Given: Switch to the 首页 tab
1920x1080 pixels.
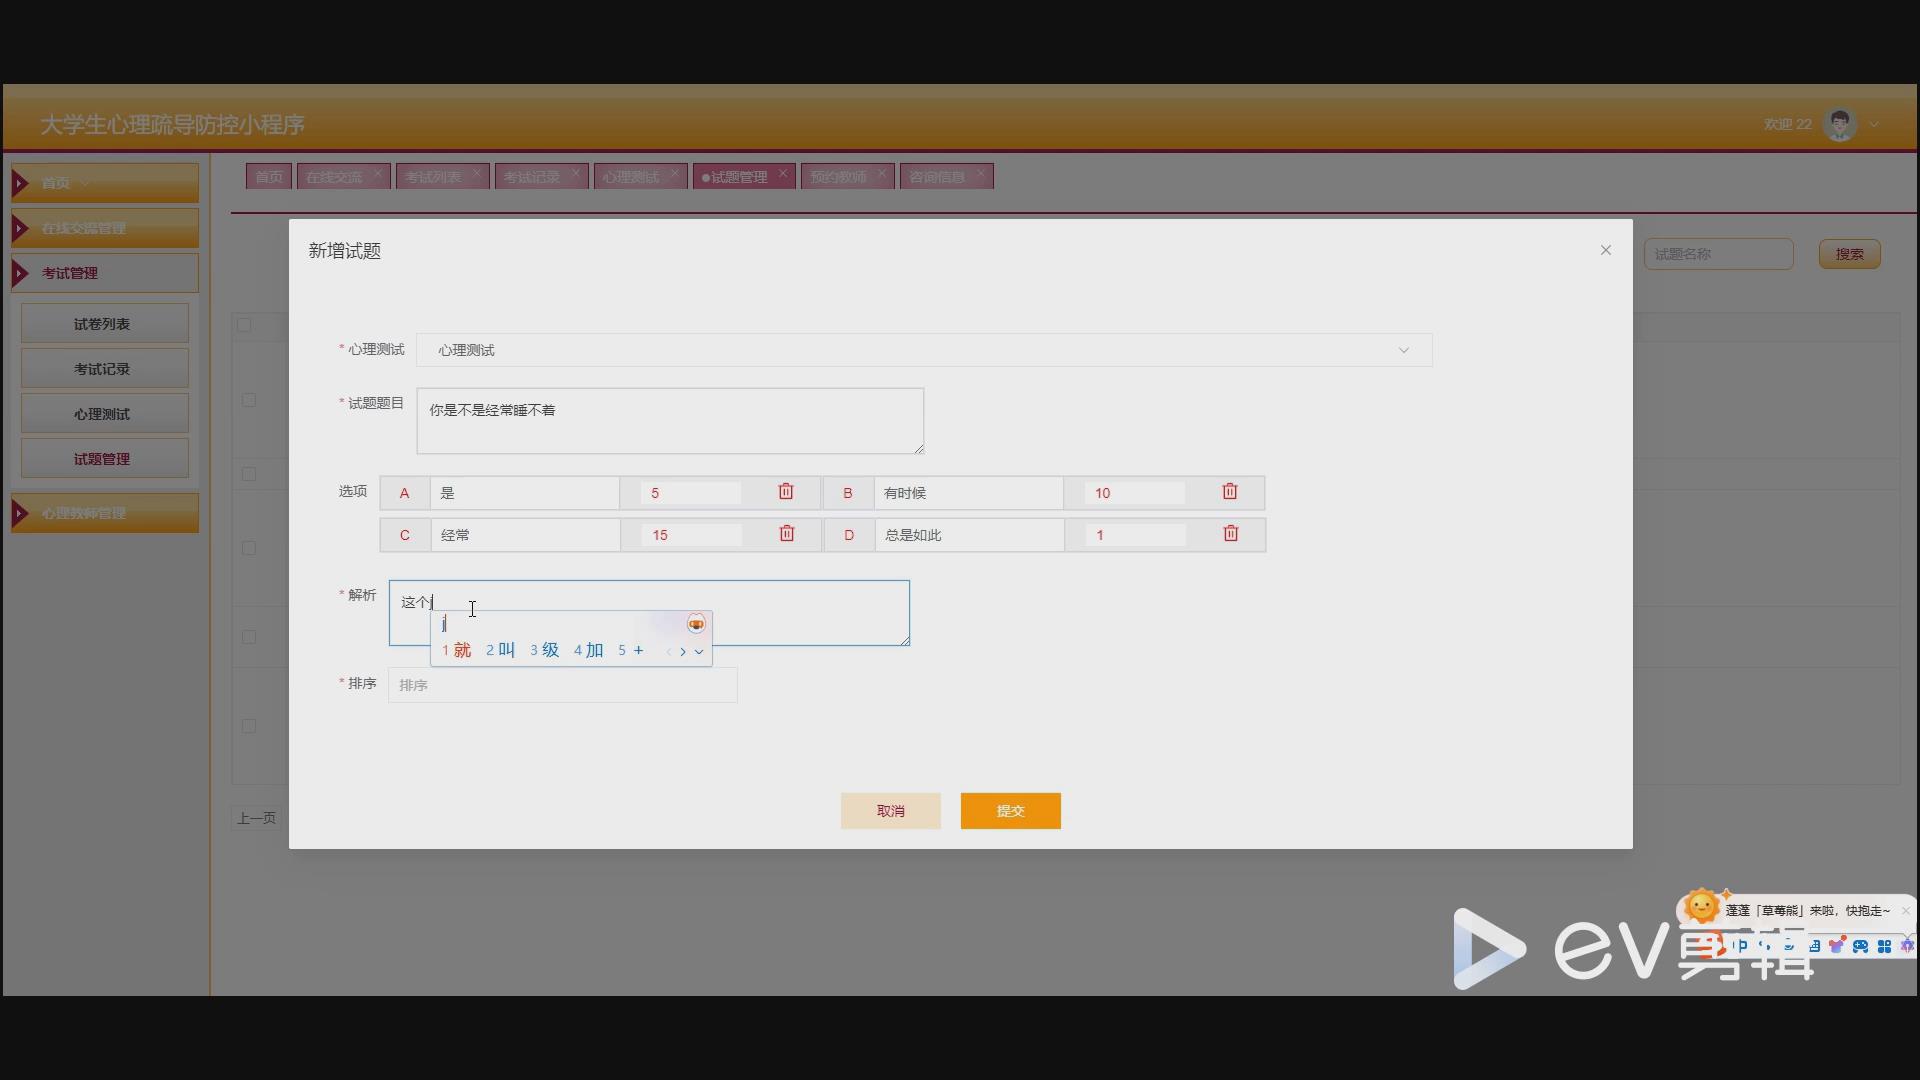Looking at the screenshot, I should [269, 177].
